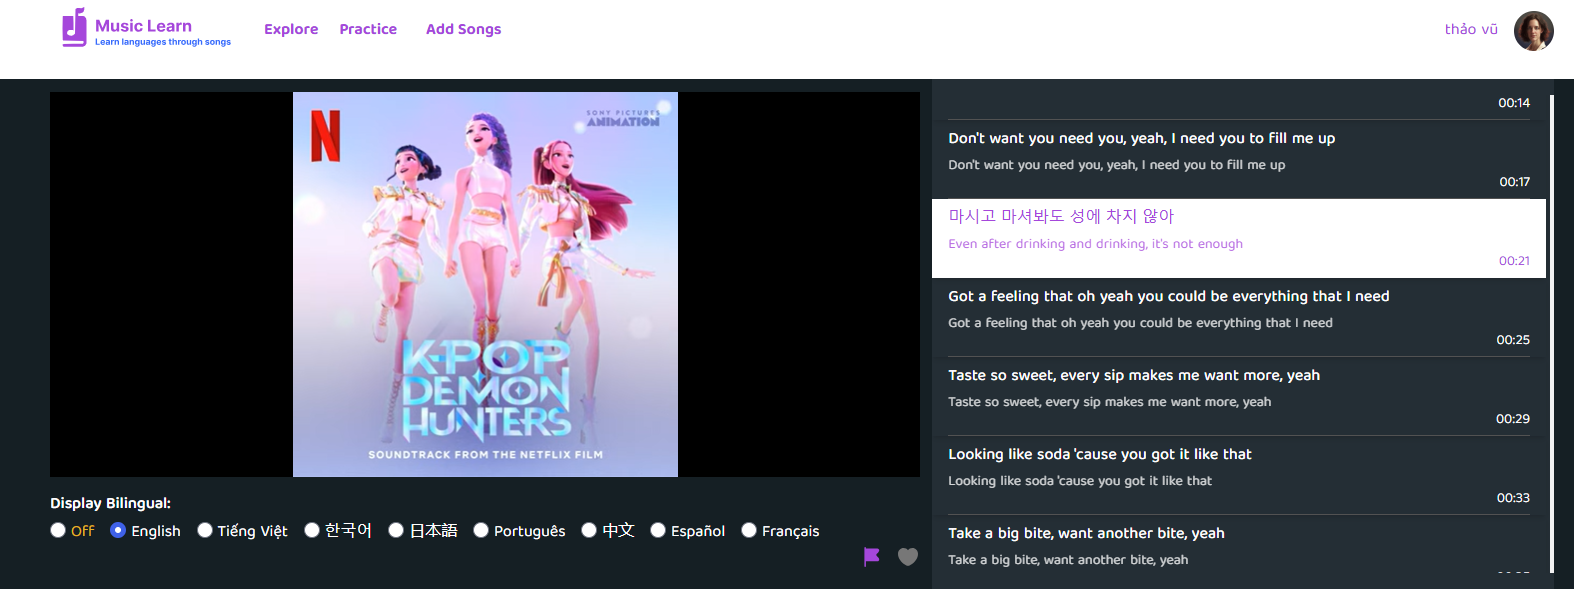
Task: Click the Music Learn brand title
Action: coord(143,26)
